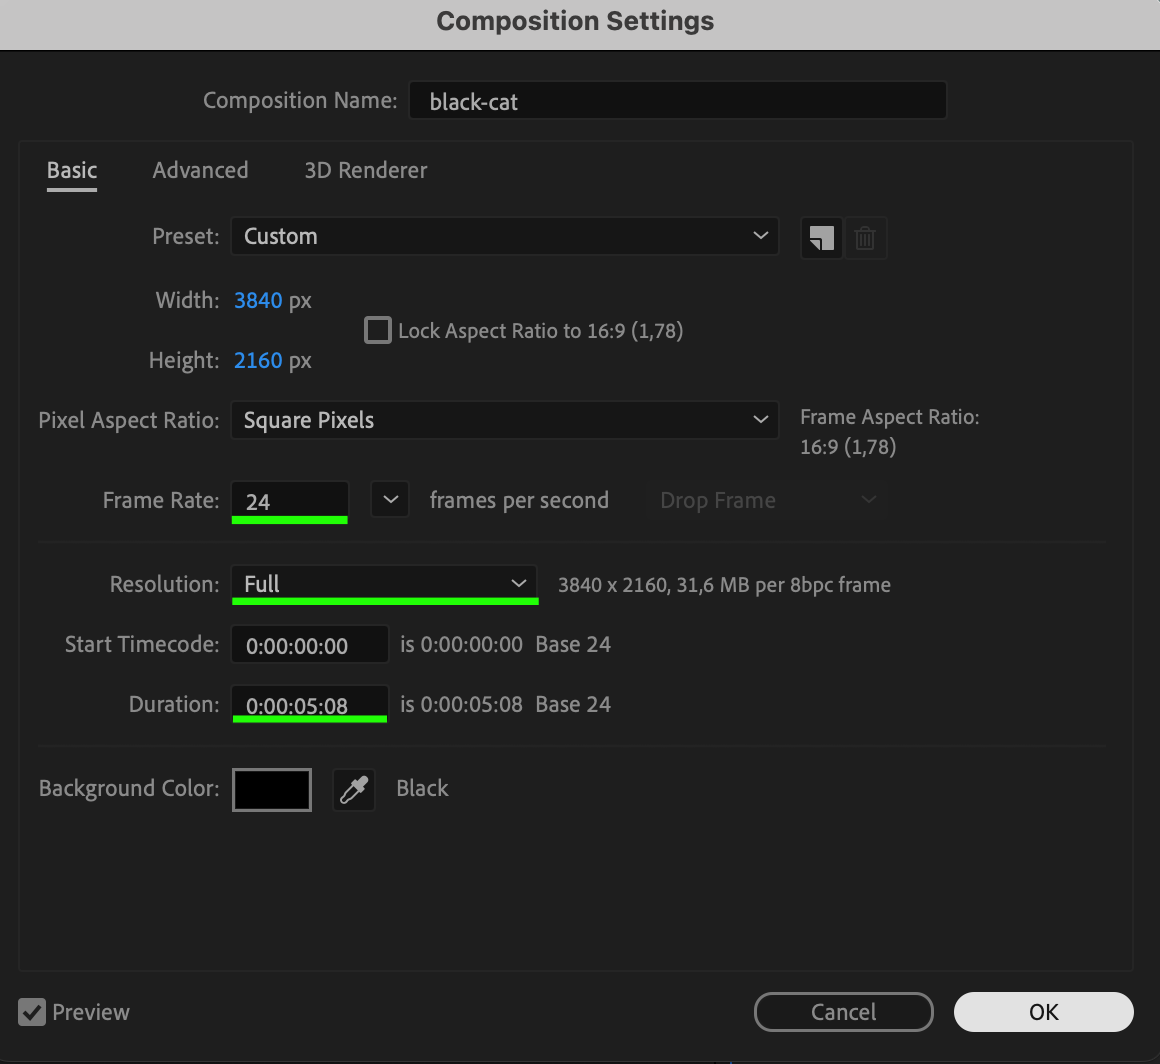This screenshot has width=1160, height=1064.
Task: Open frame rate presets arrow
Action: 390,500
